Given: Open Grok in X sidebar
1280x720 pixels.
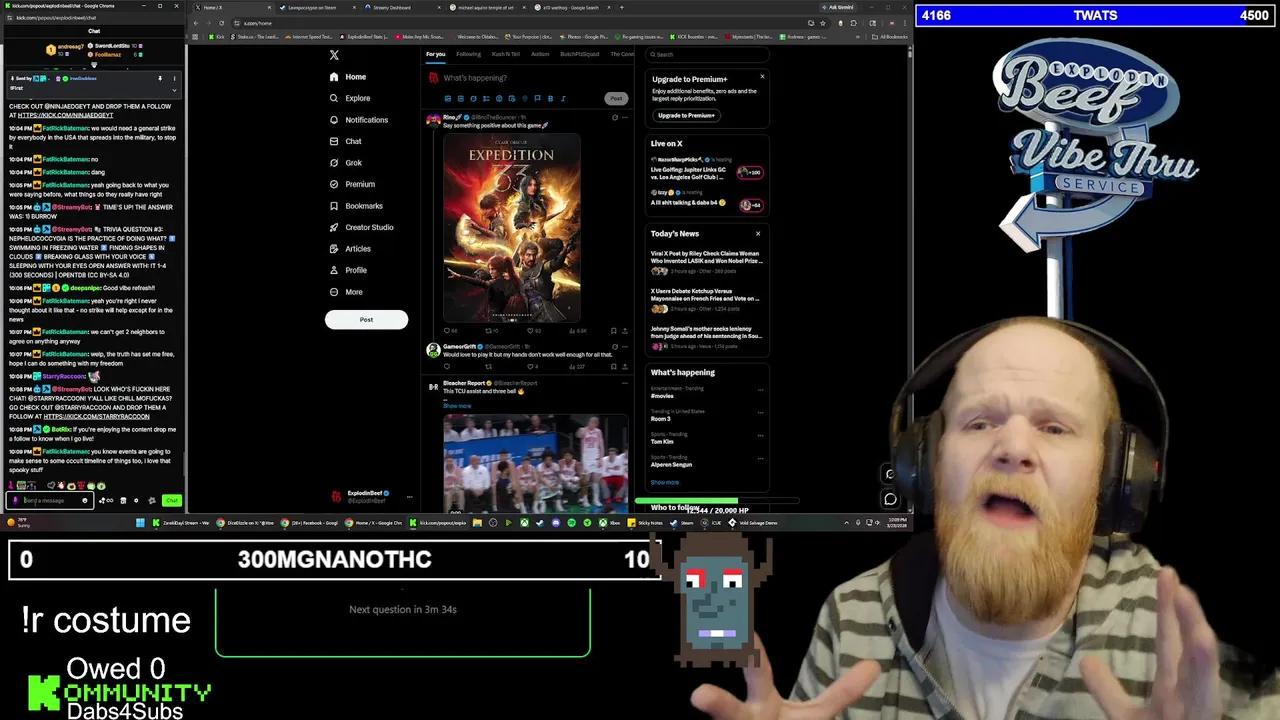Looking at the screenshot, I should click(346, 163).
